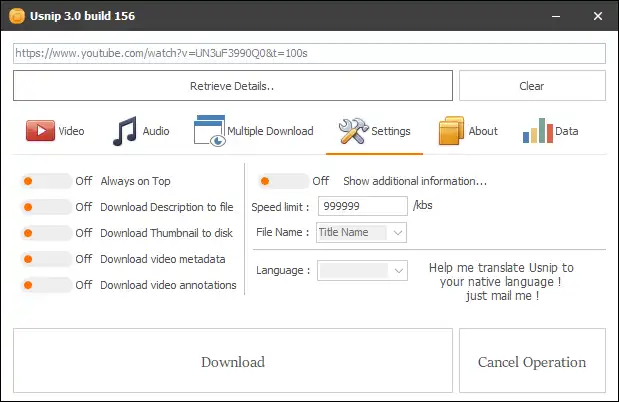Click the 'Speed limit :' label
Viewport: 619px width, 402px height.
(280, 207)
